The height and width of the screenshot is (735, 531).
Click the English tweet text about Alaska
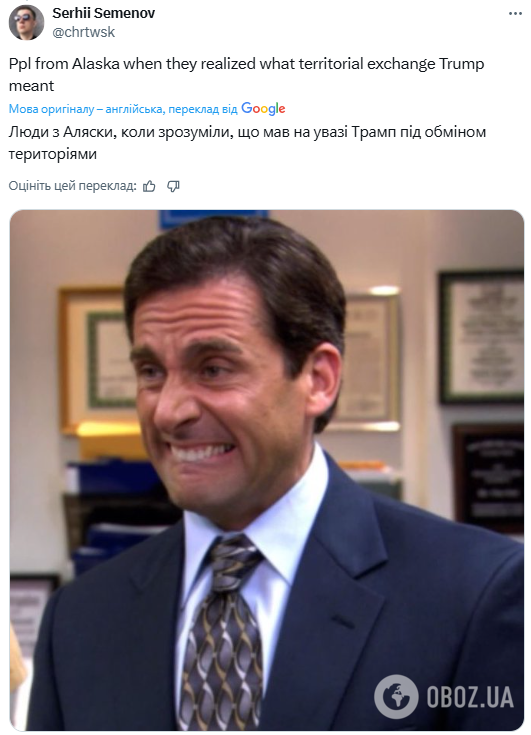pyautogui.click(x=247, y=75)
